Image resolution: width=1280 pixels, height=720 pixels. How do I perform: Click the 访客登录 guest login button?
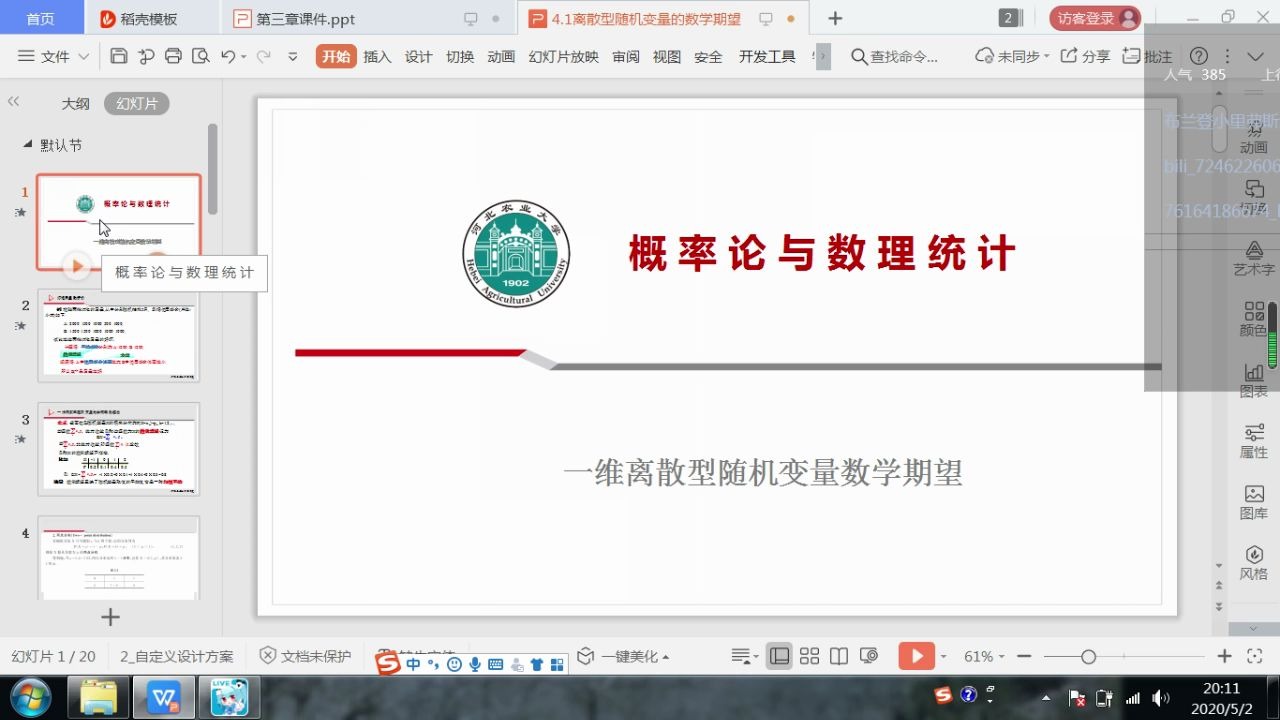[1095, 18]
